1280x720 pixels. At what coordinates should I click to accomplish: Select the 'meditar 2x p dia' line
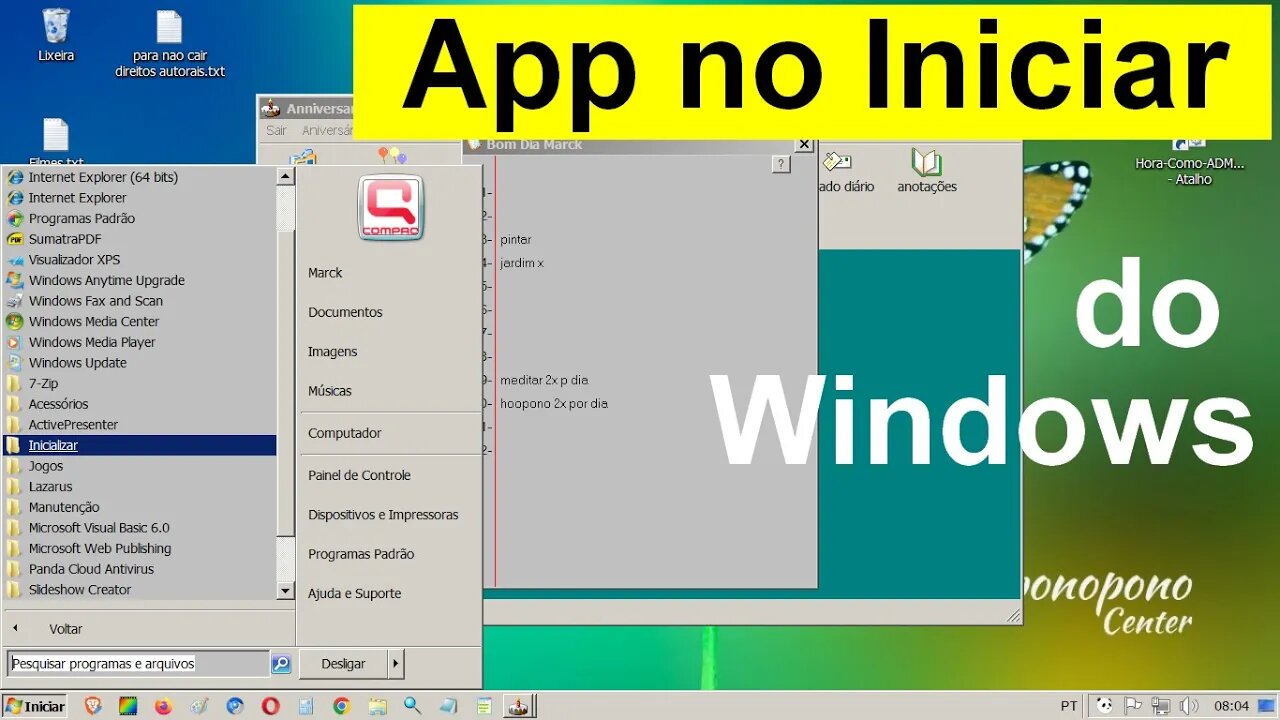(x=544, y=380)
